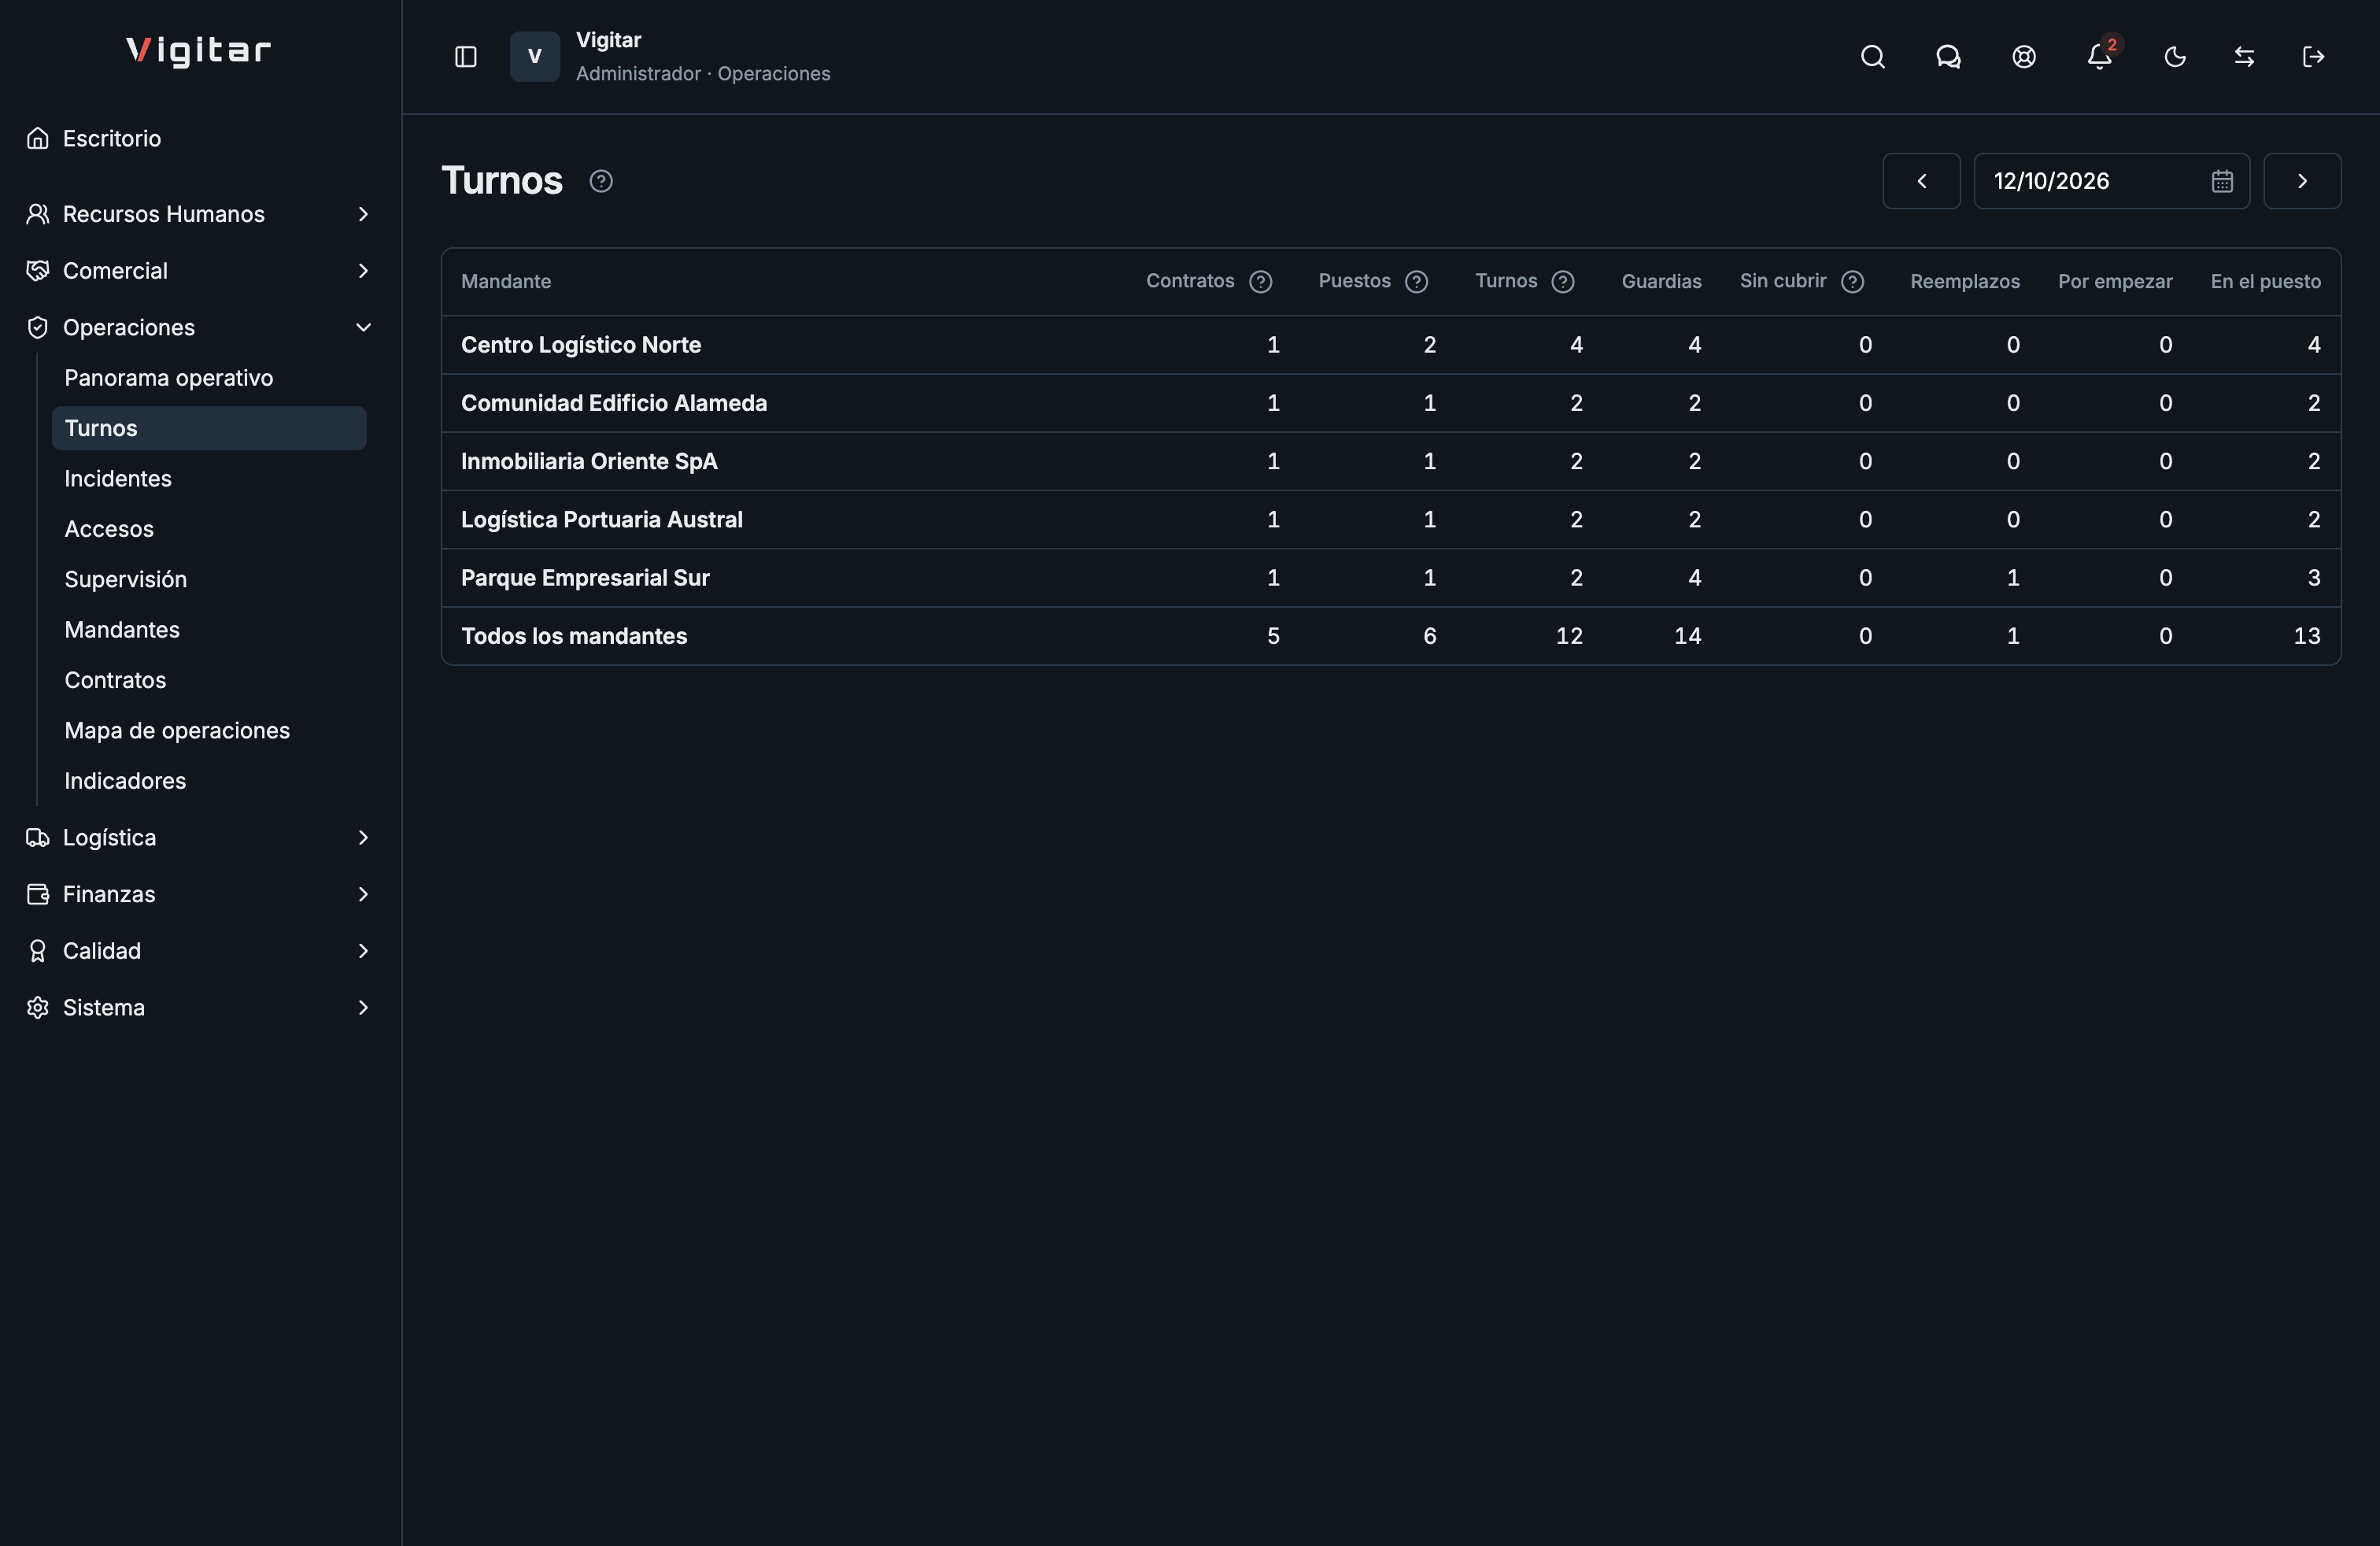This screenshot has height=1546, width=2380.
Task: Open Mapa de operaciones item
Action: 209,731
